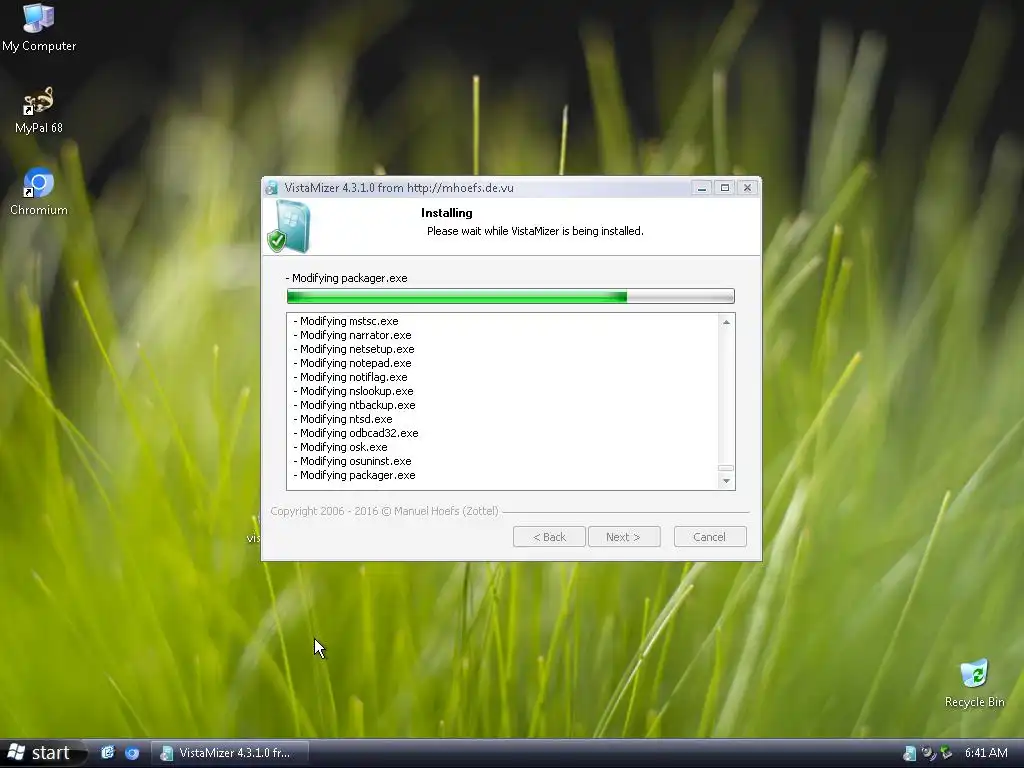
Task: Click Chromium quick launch icon in taskbar
Action: tap(132, 753)
